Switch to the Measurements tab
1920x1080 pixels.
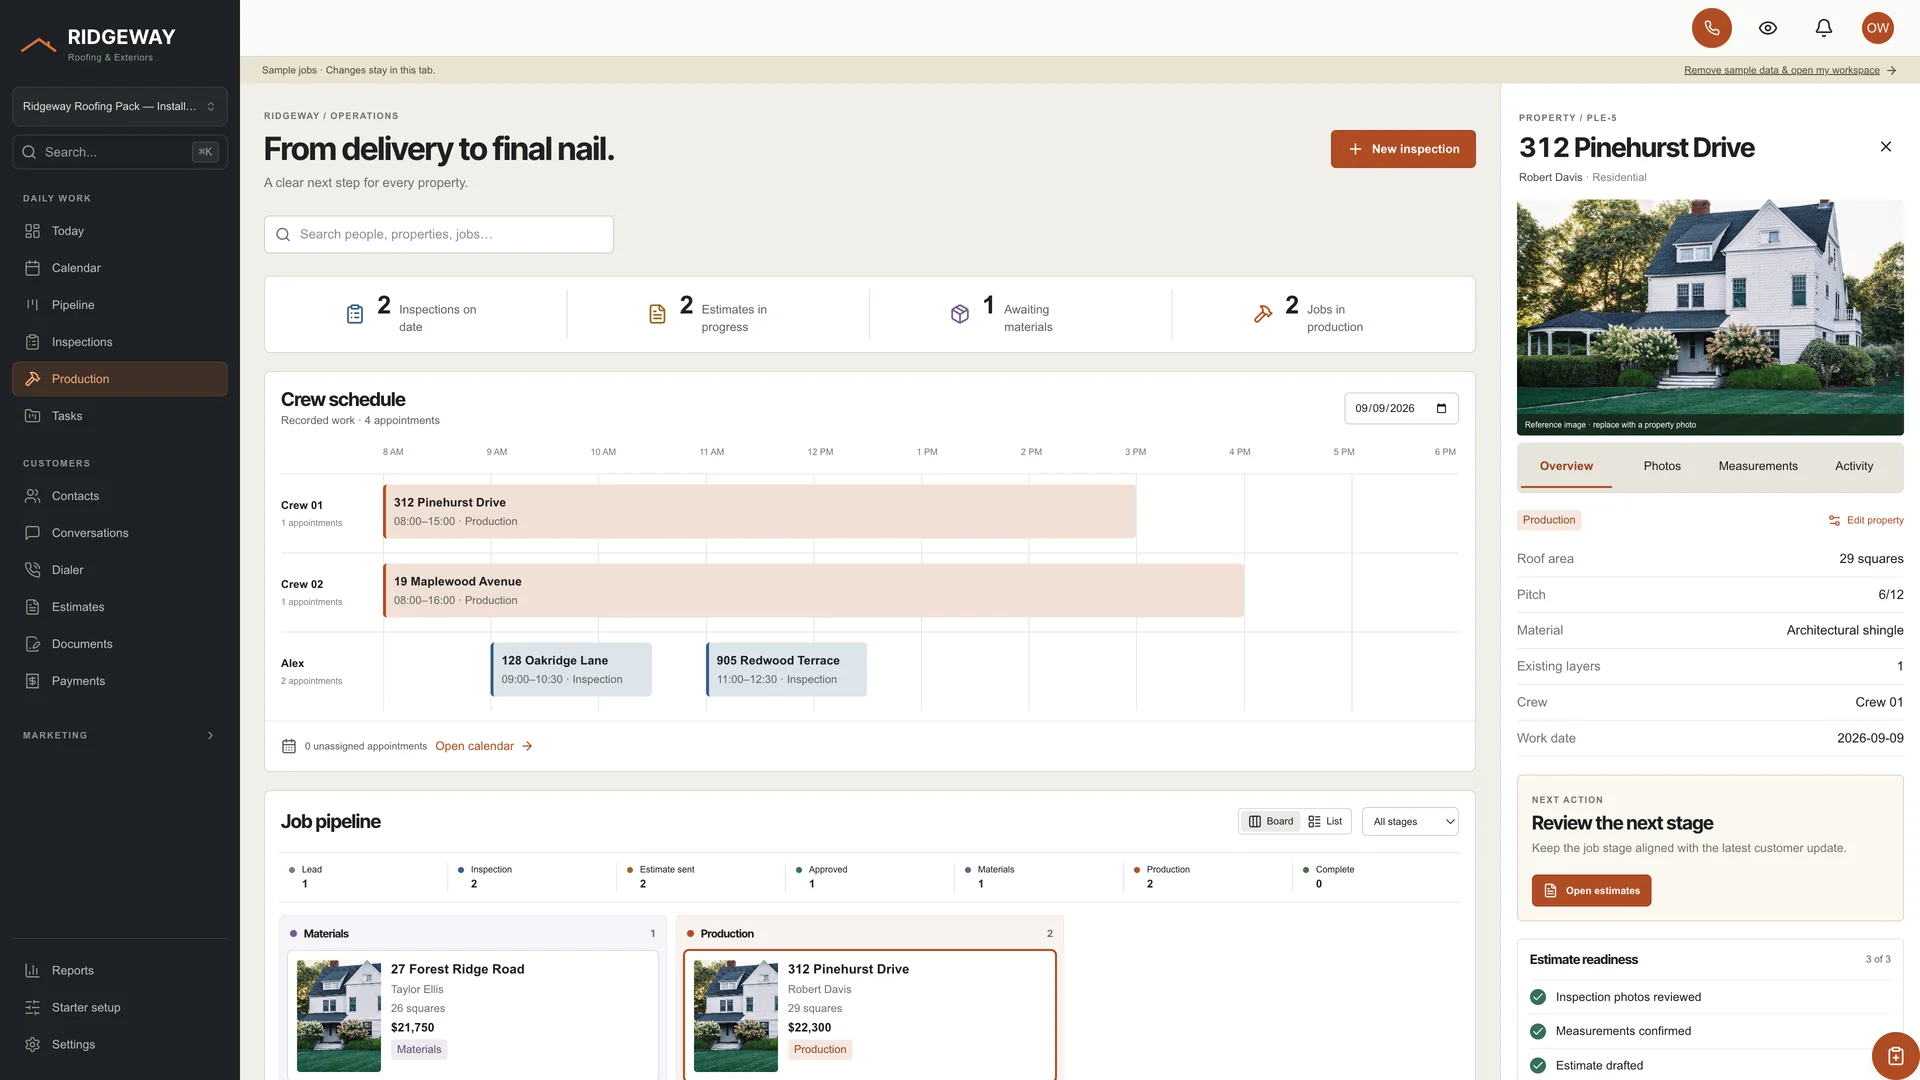pos(1758,466)
